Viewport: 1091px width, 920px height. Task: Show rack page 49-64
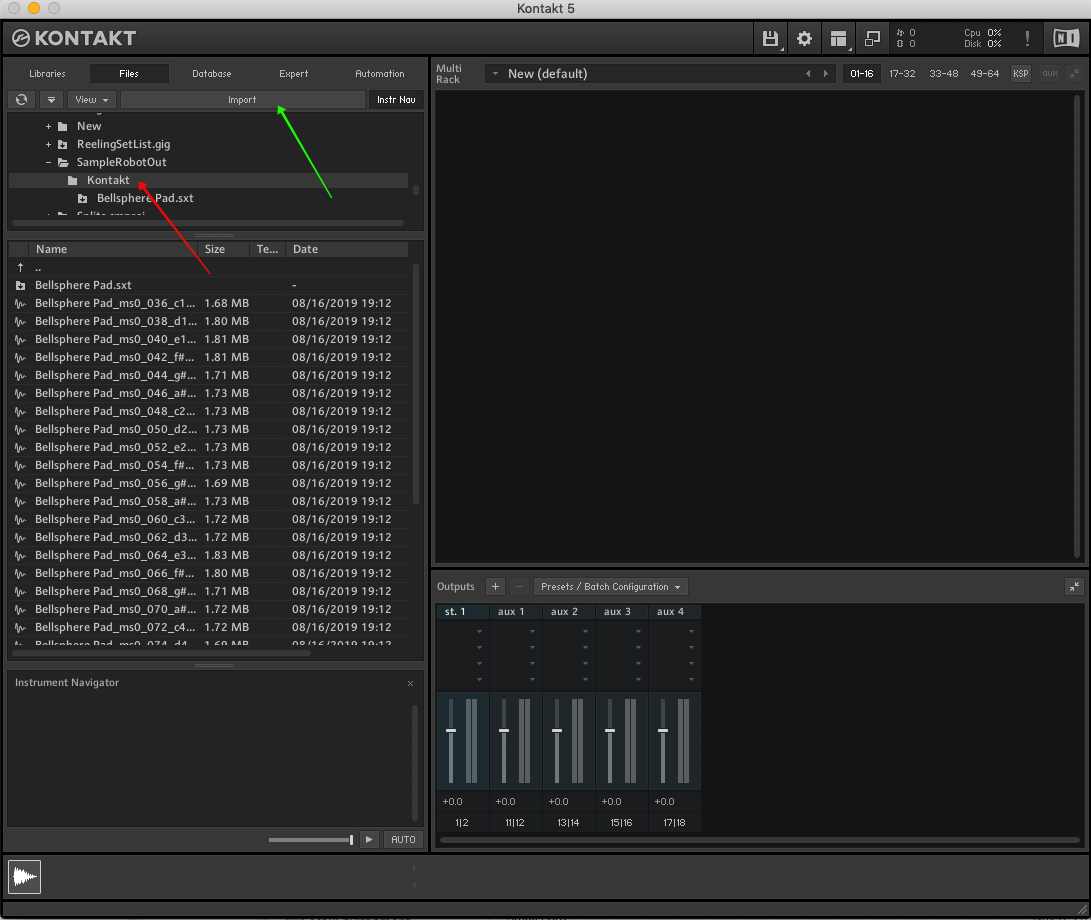[x=985, y=73]
